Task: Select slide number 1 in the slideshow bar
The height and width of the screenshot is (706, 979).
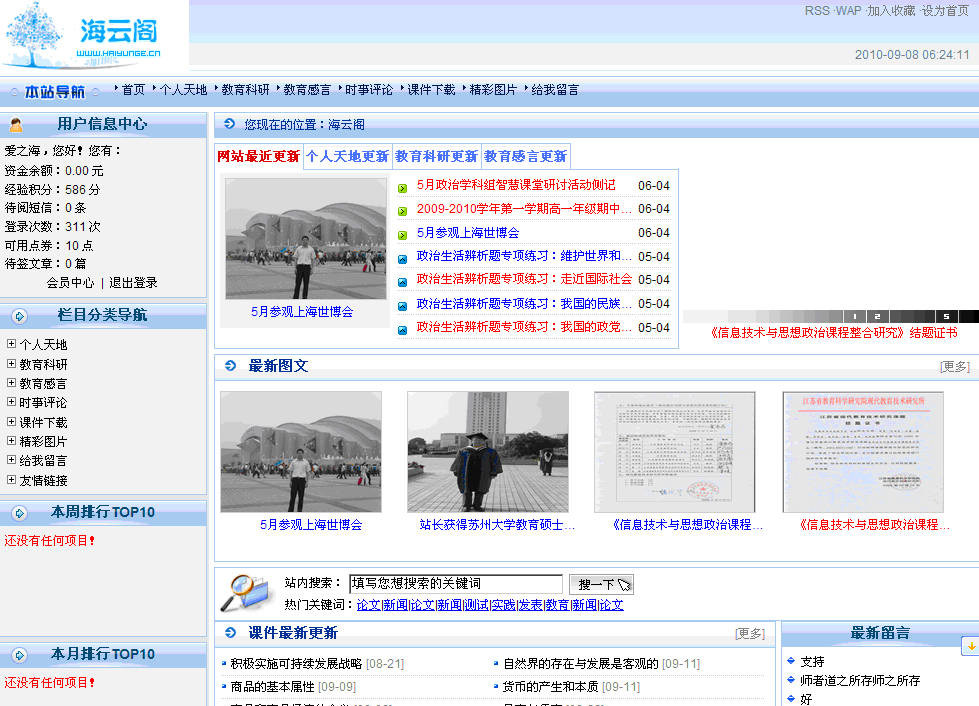Action: pos(855,316)
